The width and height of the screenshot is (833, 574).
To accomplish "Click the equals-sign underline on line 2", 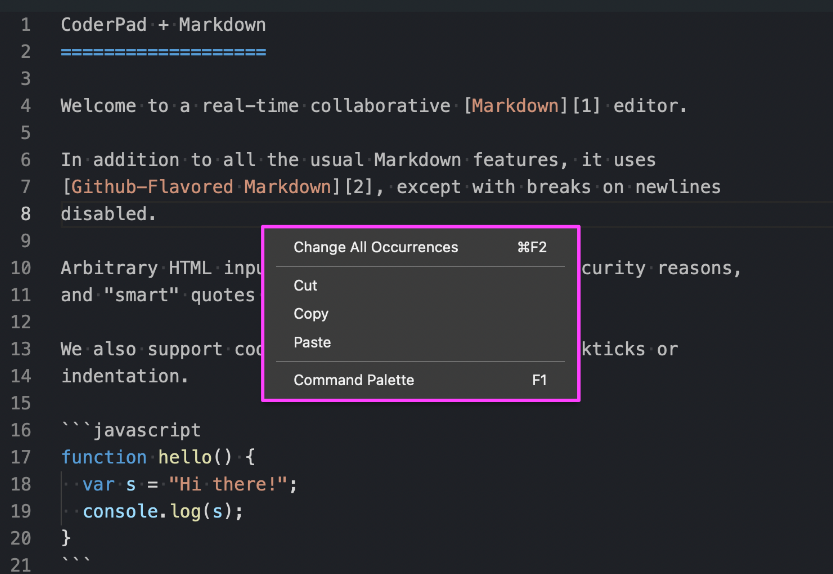I will click(x=163, y=51).
